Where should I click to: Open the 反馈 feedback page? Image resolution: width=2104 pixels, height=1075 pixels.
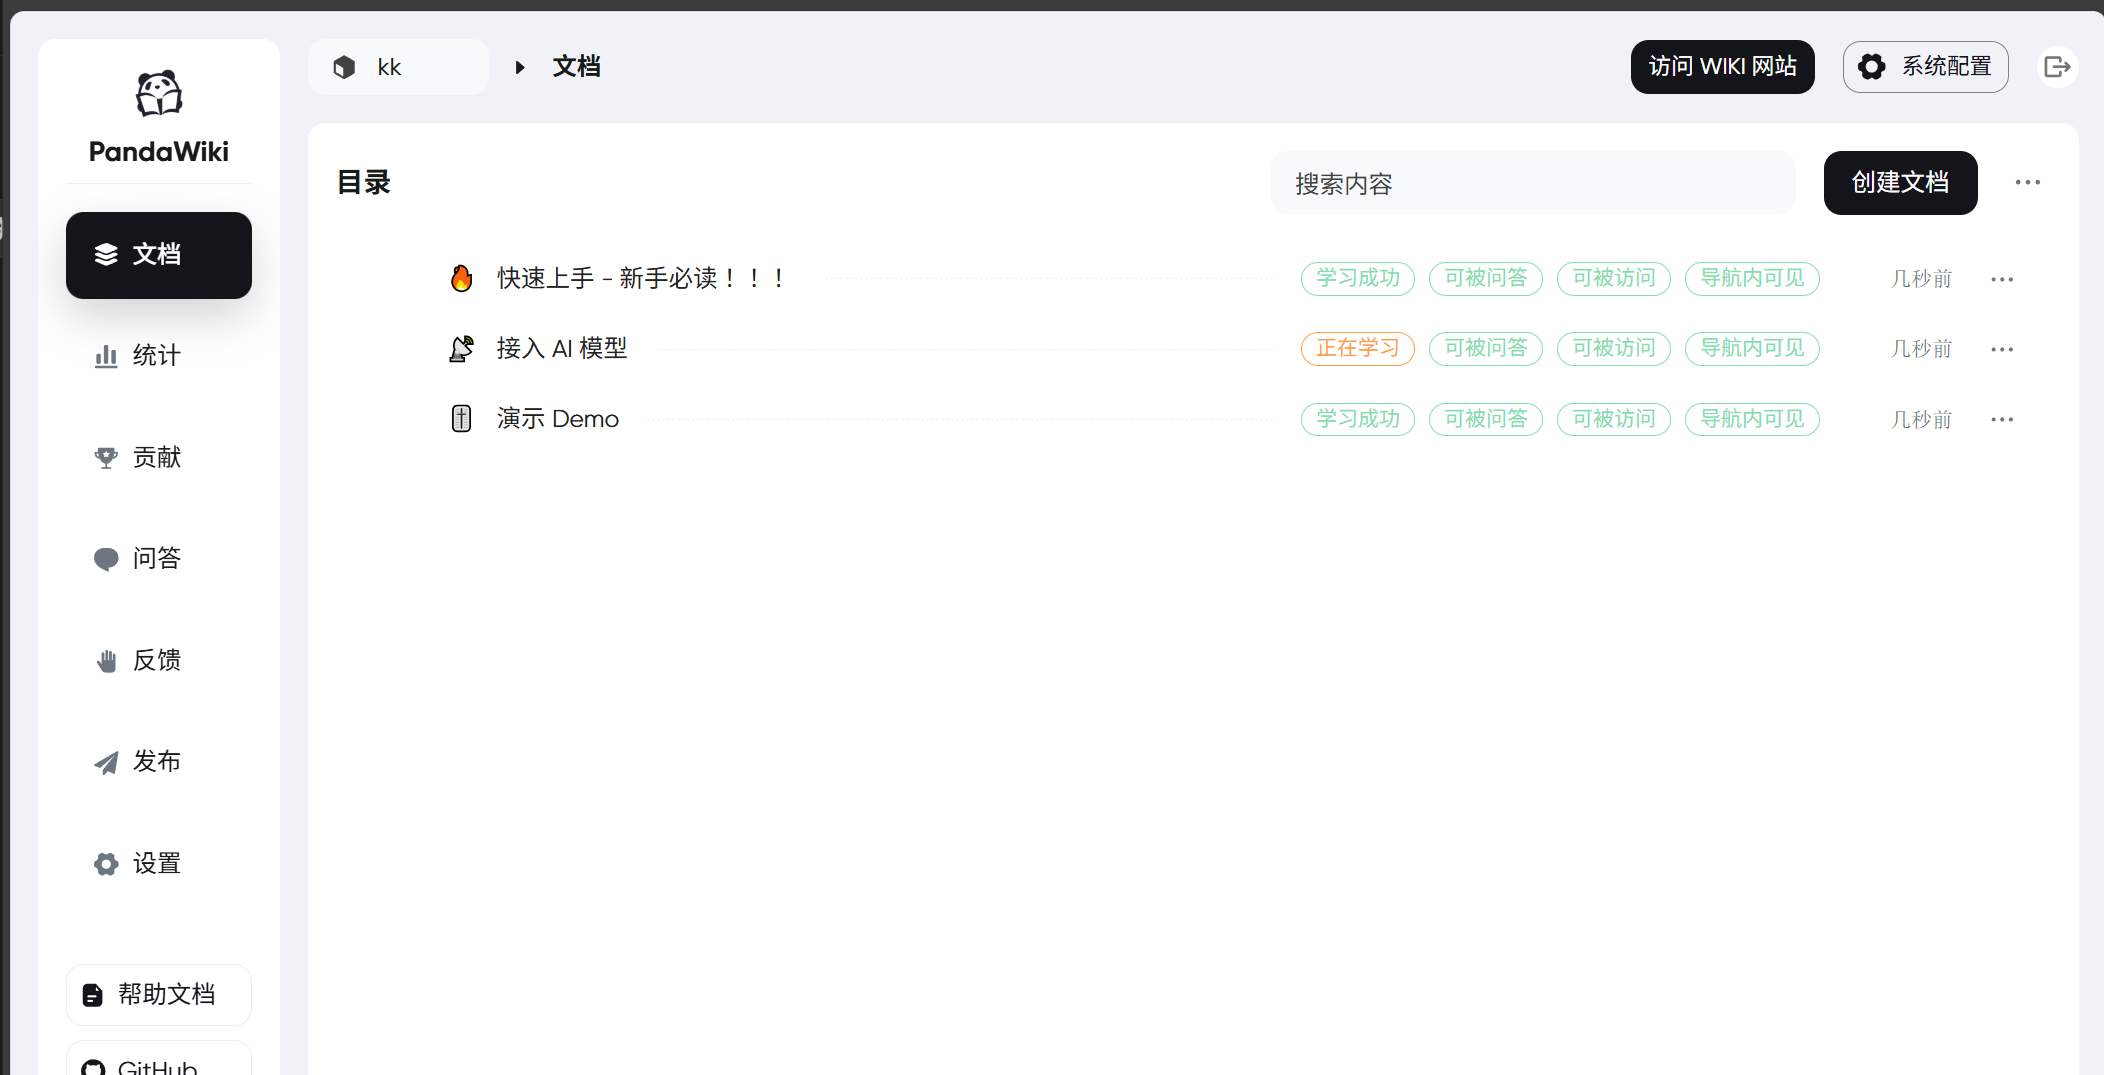tap(159, 661)
